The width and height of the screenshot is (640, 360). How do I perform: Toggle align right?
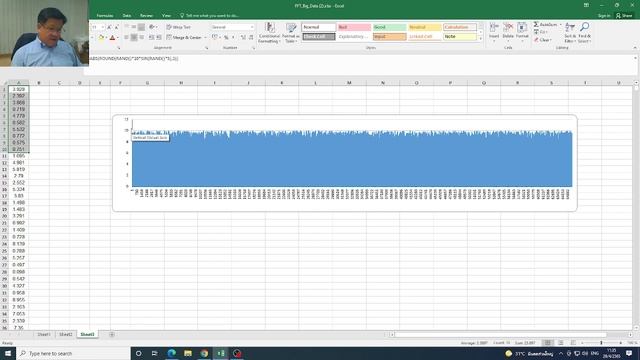(141, 37)
